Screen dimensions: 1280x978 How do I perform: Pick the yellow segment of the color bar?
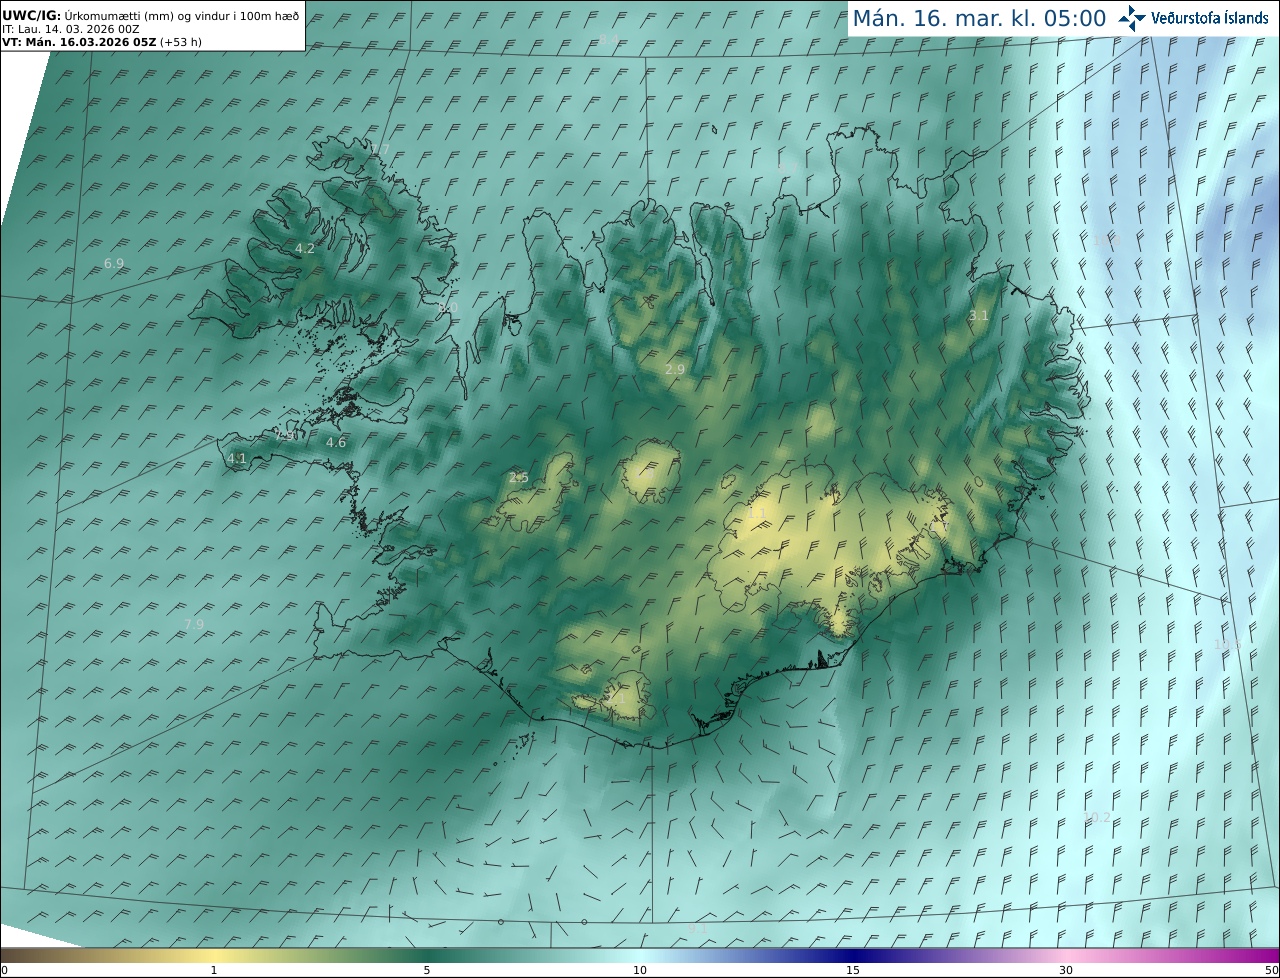tap(214, 955)
